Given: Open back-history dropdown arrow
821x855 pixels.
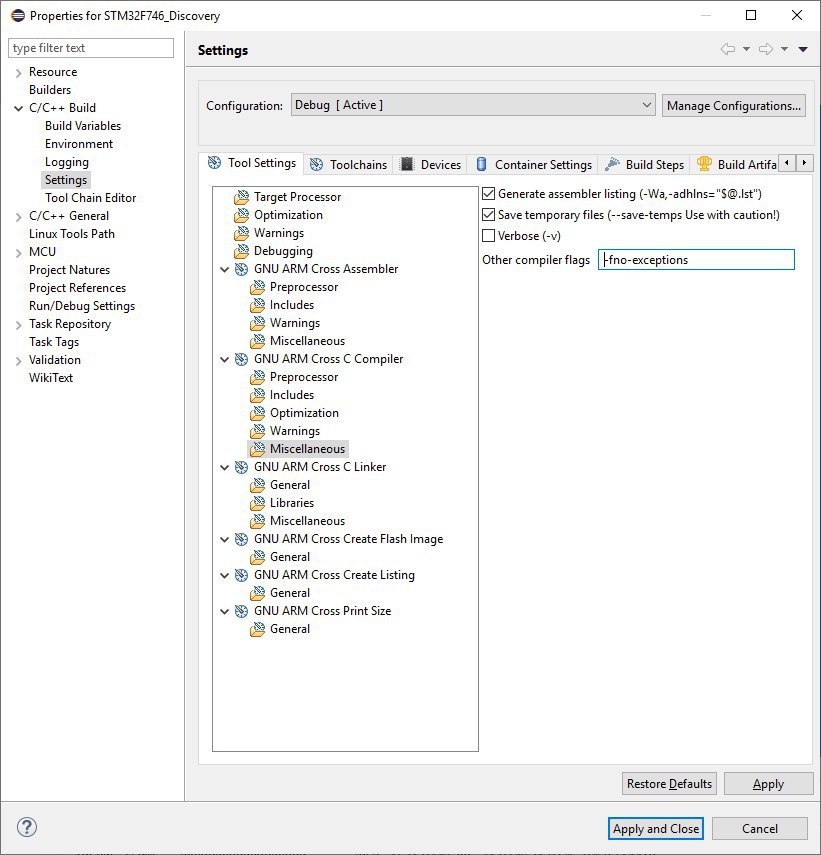Looking at the screenshot, I should [746, 49].
